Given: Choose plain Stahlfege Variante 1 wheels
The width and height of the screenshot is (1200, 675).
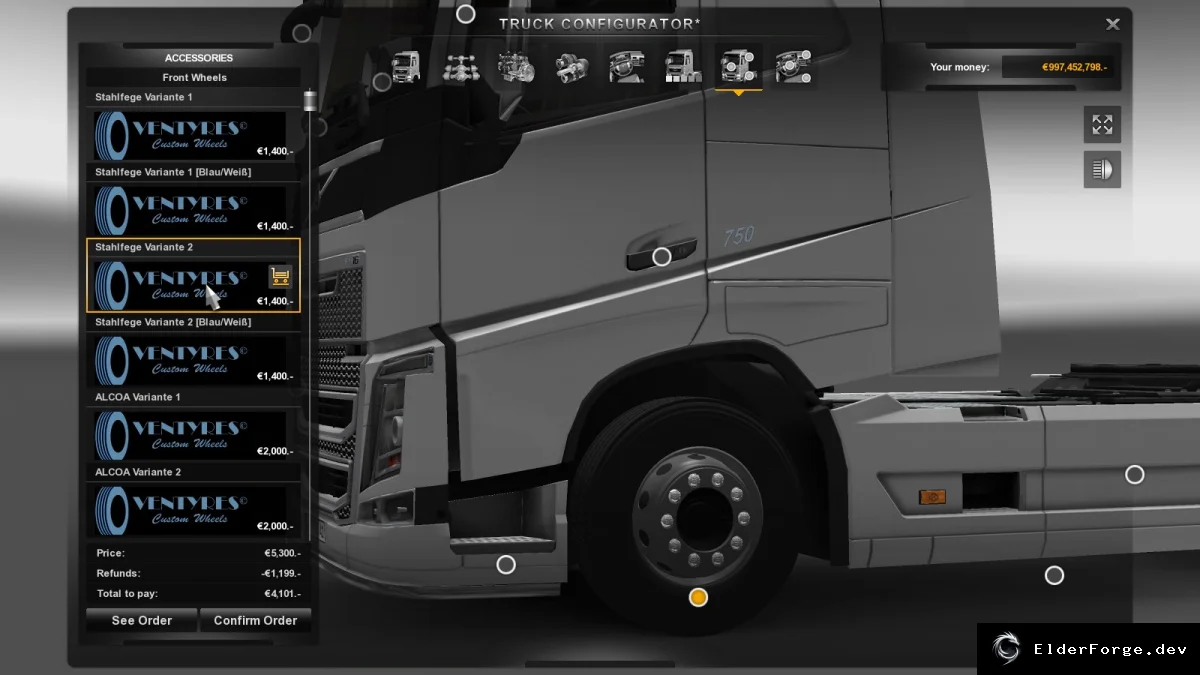Looking at the screenshot, I should pyautogui.click(x=194, y=126).
